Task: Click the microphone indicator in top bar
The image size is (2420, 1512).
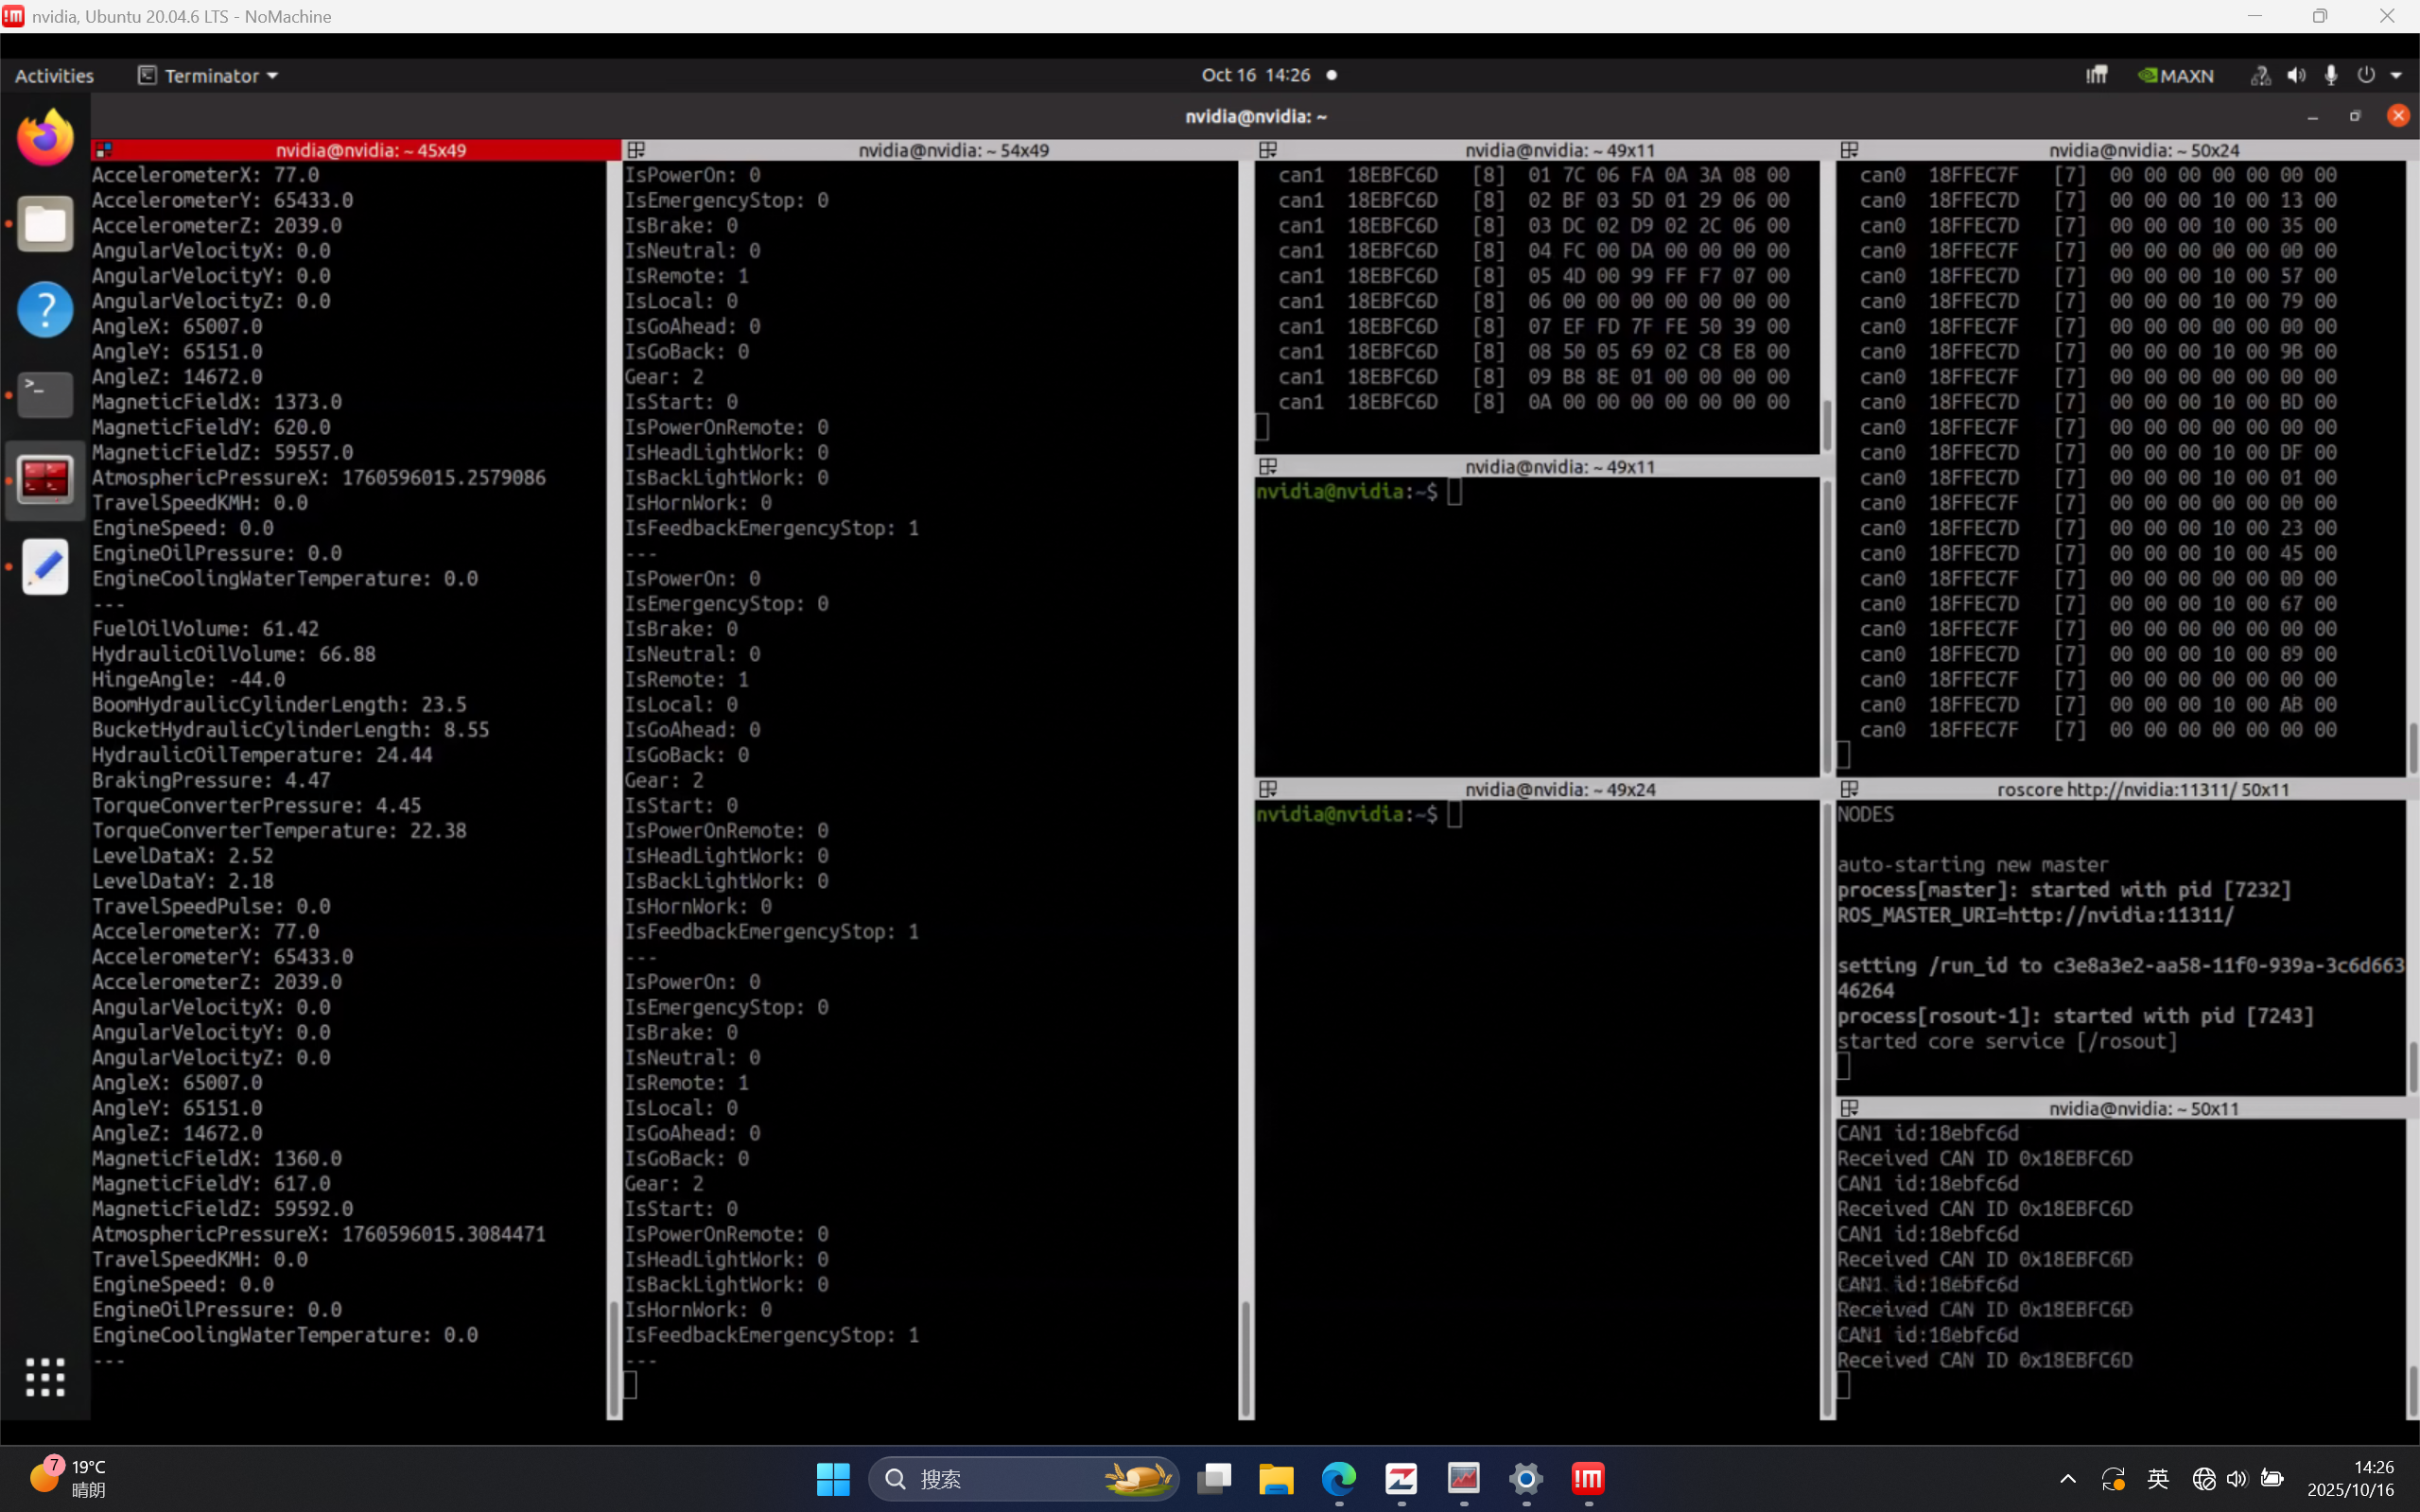Action: pyautogui.click(x=2331, y=76)
